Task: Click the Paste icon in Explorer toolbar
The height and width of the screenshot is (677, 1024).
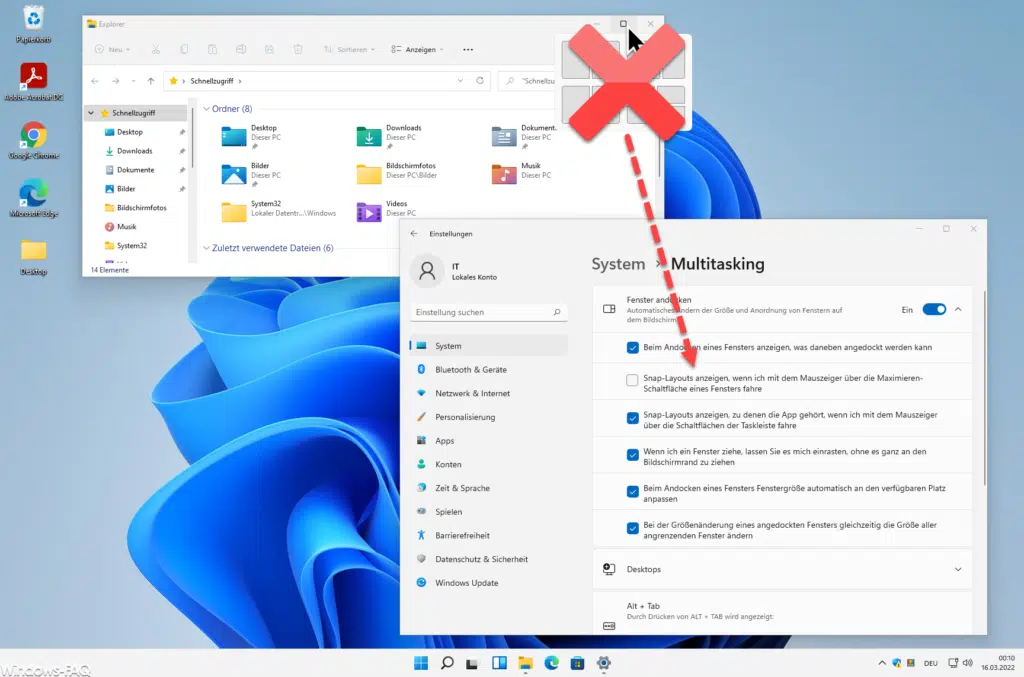Action: [x=214, y=47]
